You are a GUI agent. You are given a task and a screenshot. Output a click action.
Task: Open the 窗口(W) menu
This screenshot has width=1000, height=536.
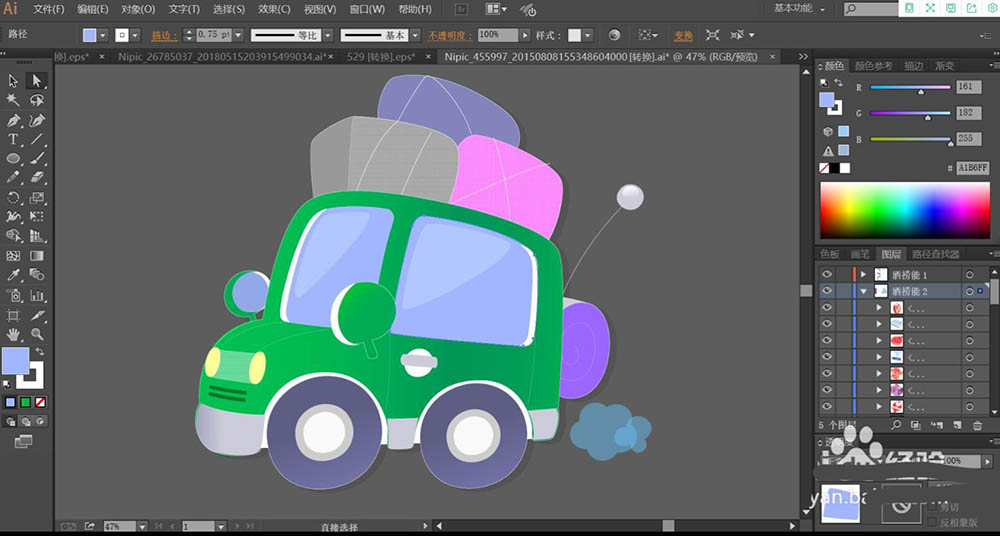(367, 10)
